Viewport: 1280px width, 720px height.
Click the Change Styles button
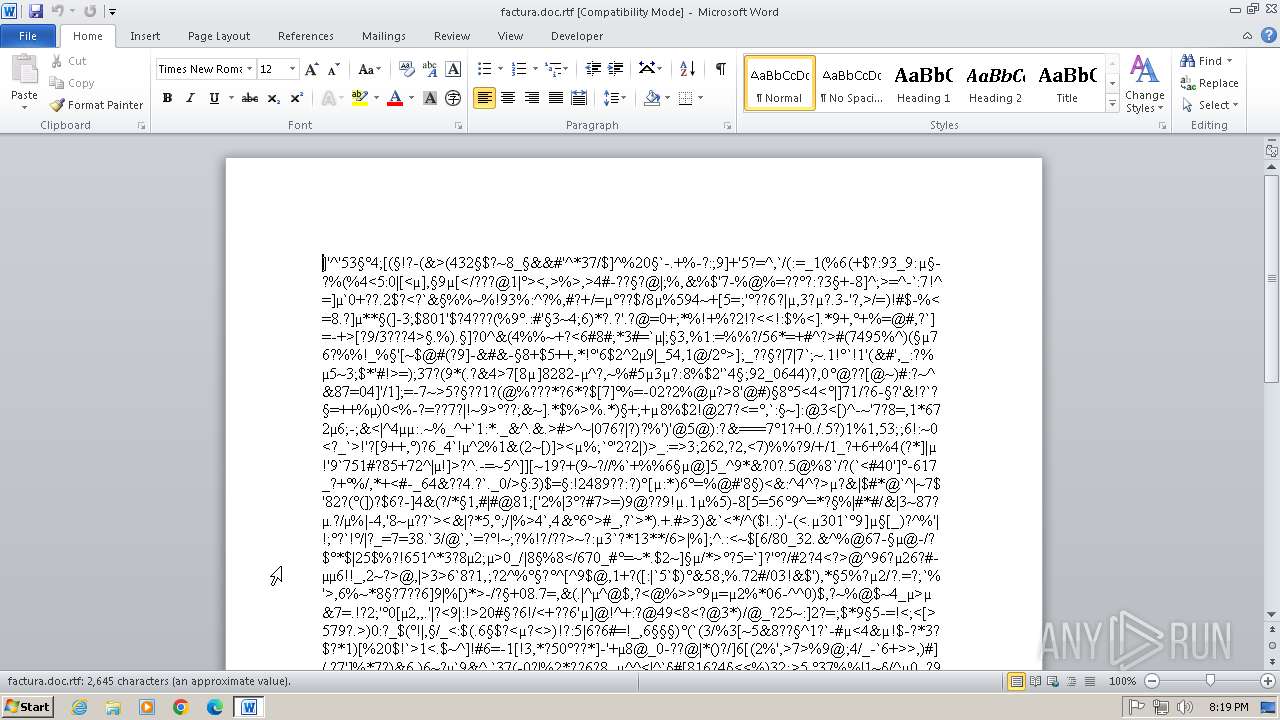[x=1144, y=84]
